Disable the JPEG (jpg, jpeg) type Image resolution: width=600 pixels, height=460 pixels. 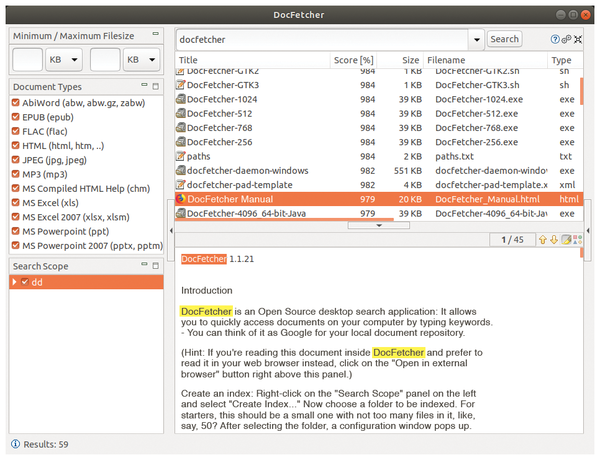click(15, 160)
